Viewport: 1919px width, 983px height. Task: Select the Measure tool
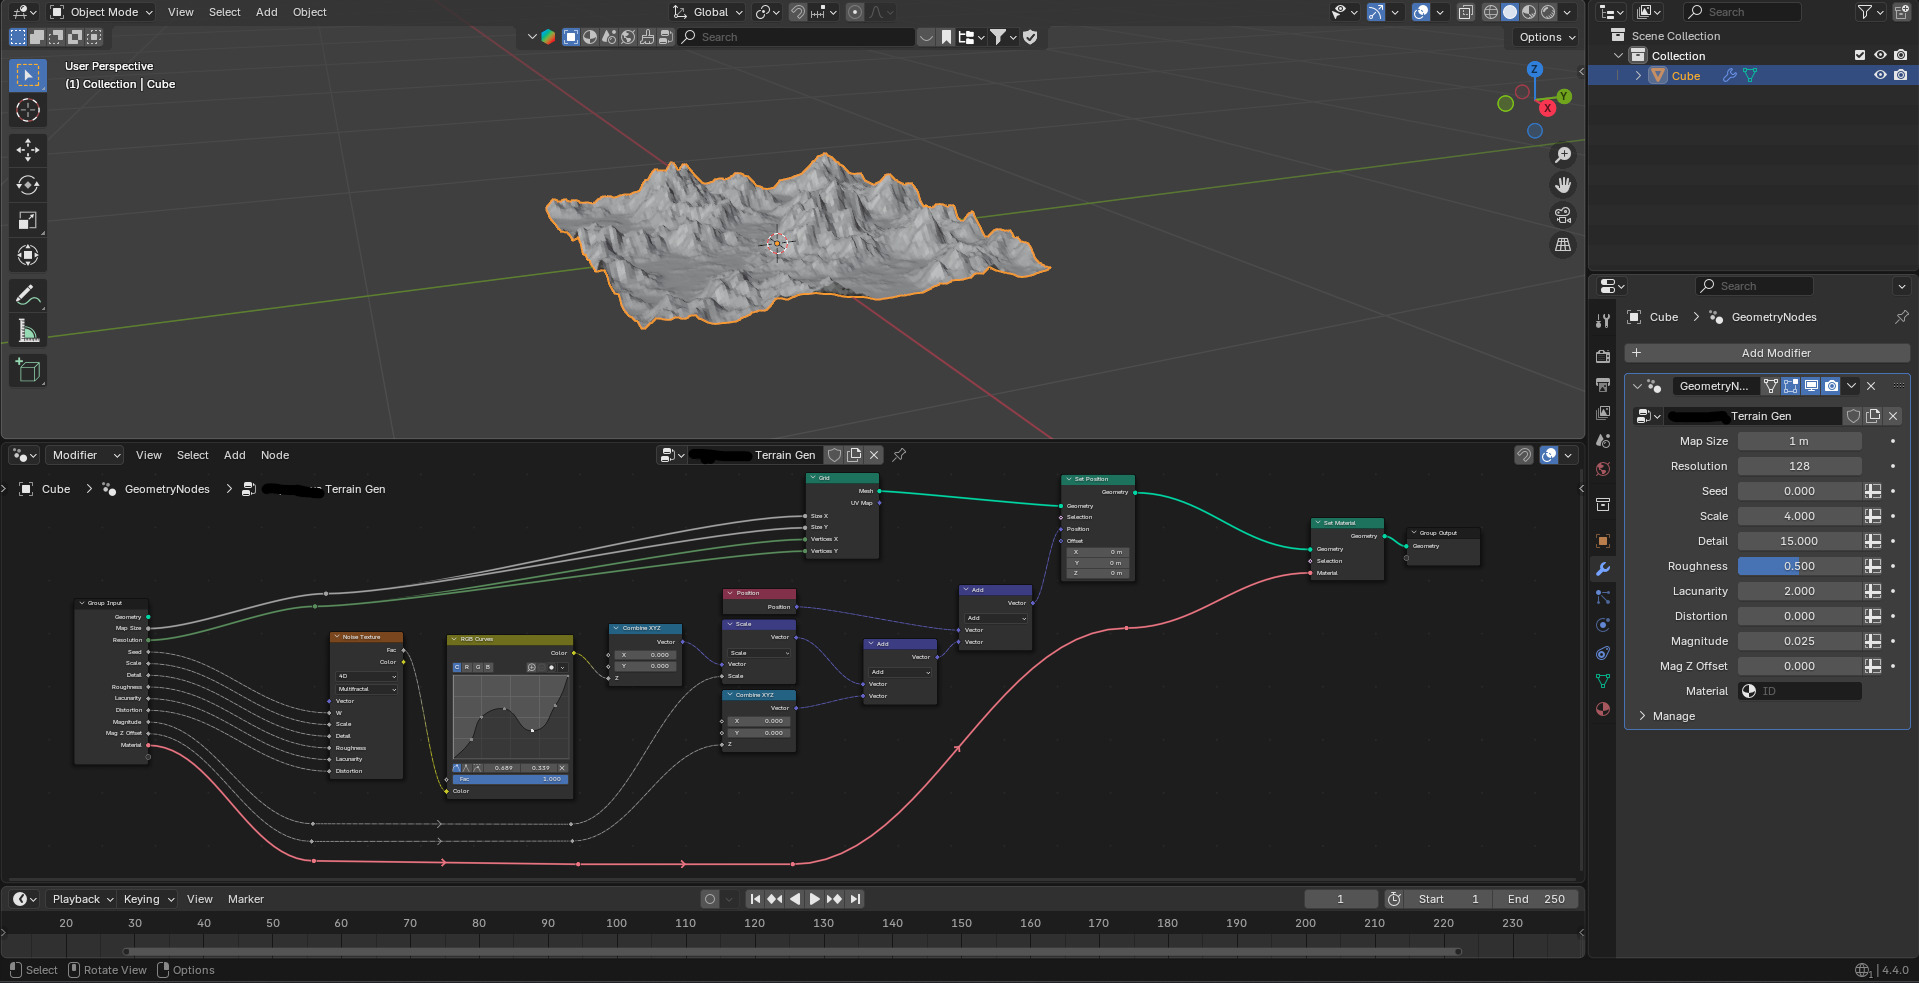pos(28,331)
